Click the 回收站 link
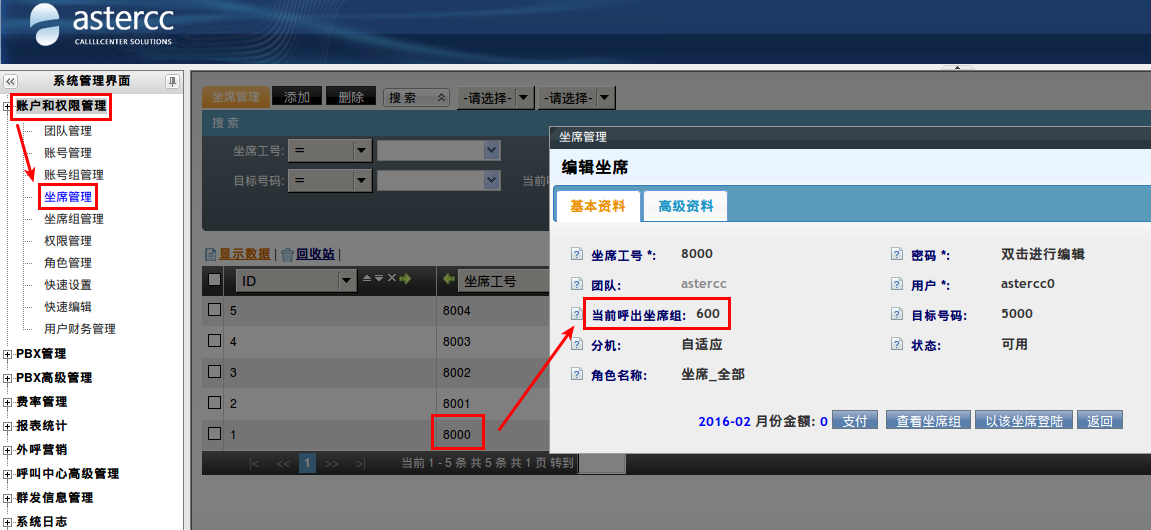 (315, 254)
